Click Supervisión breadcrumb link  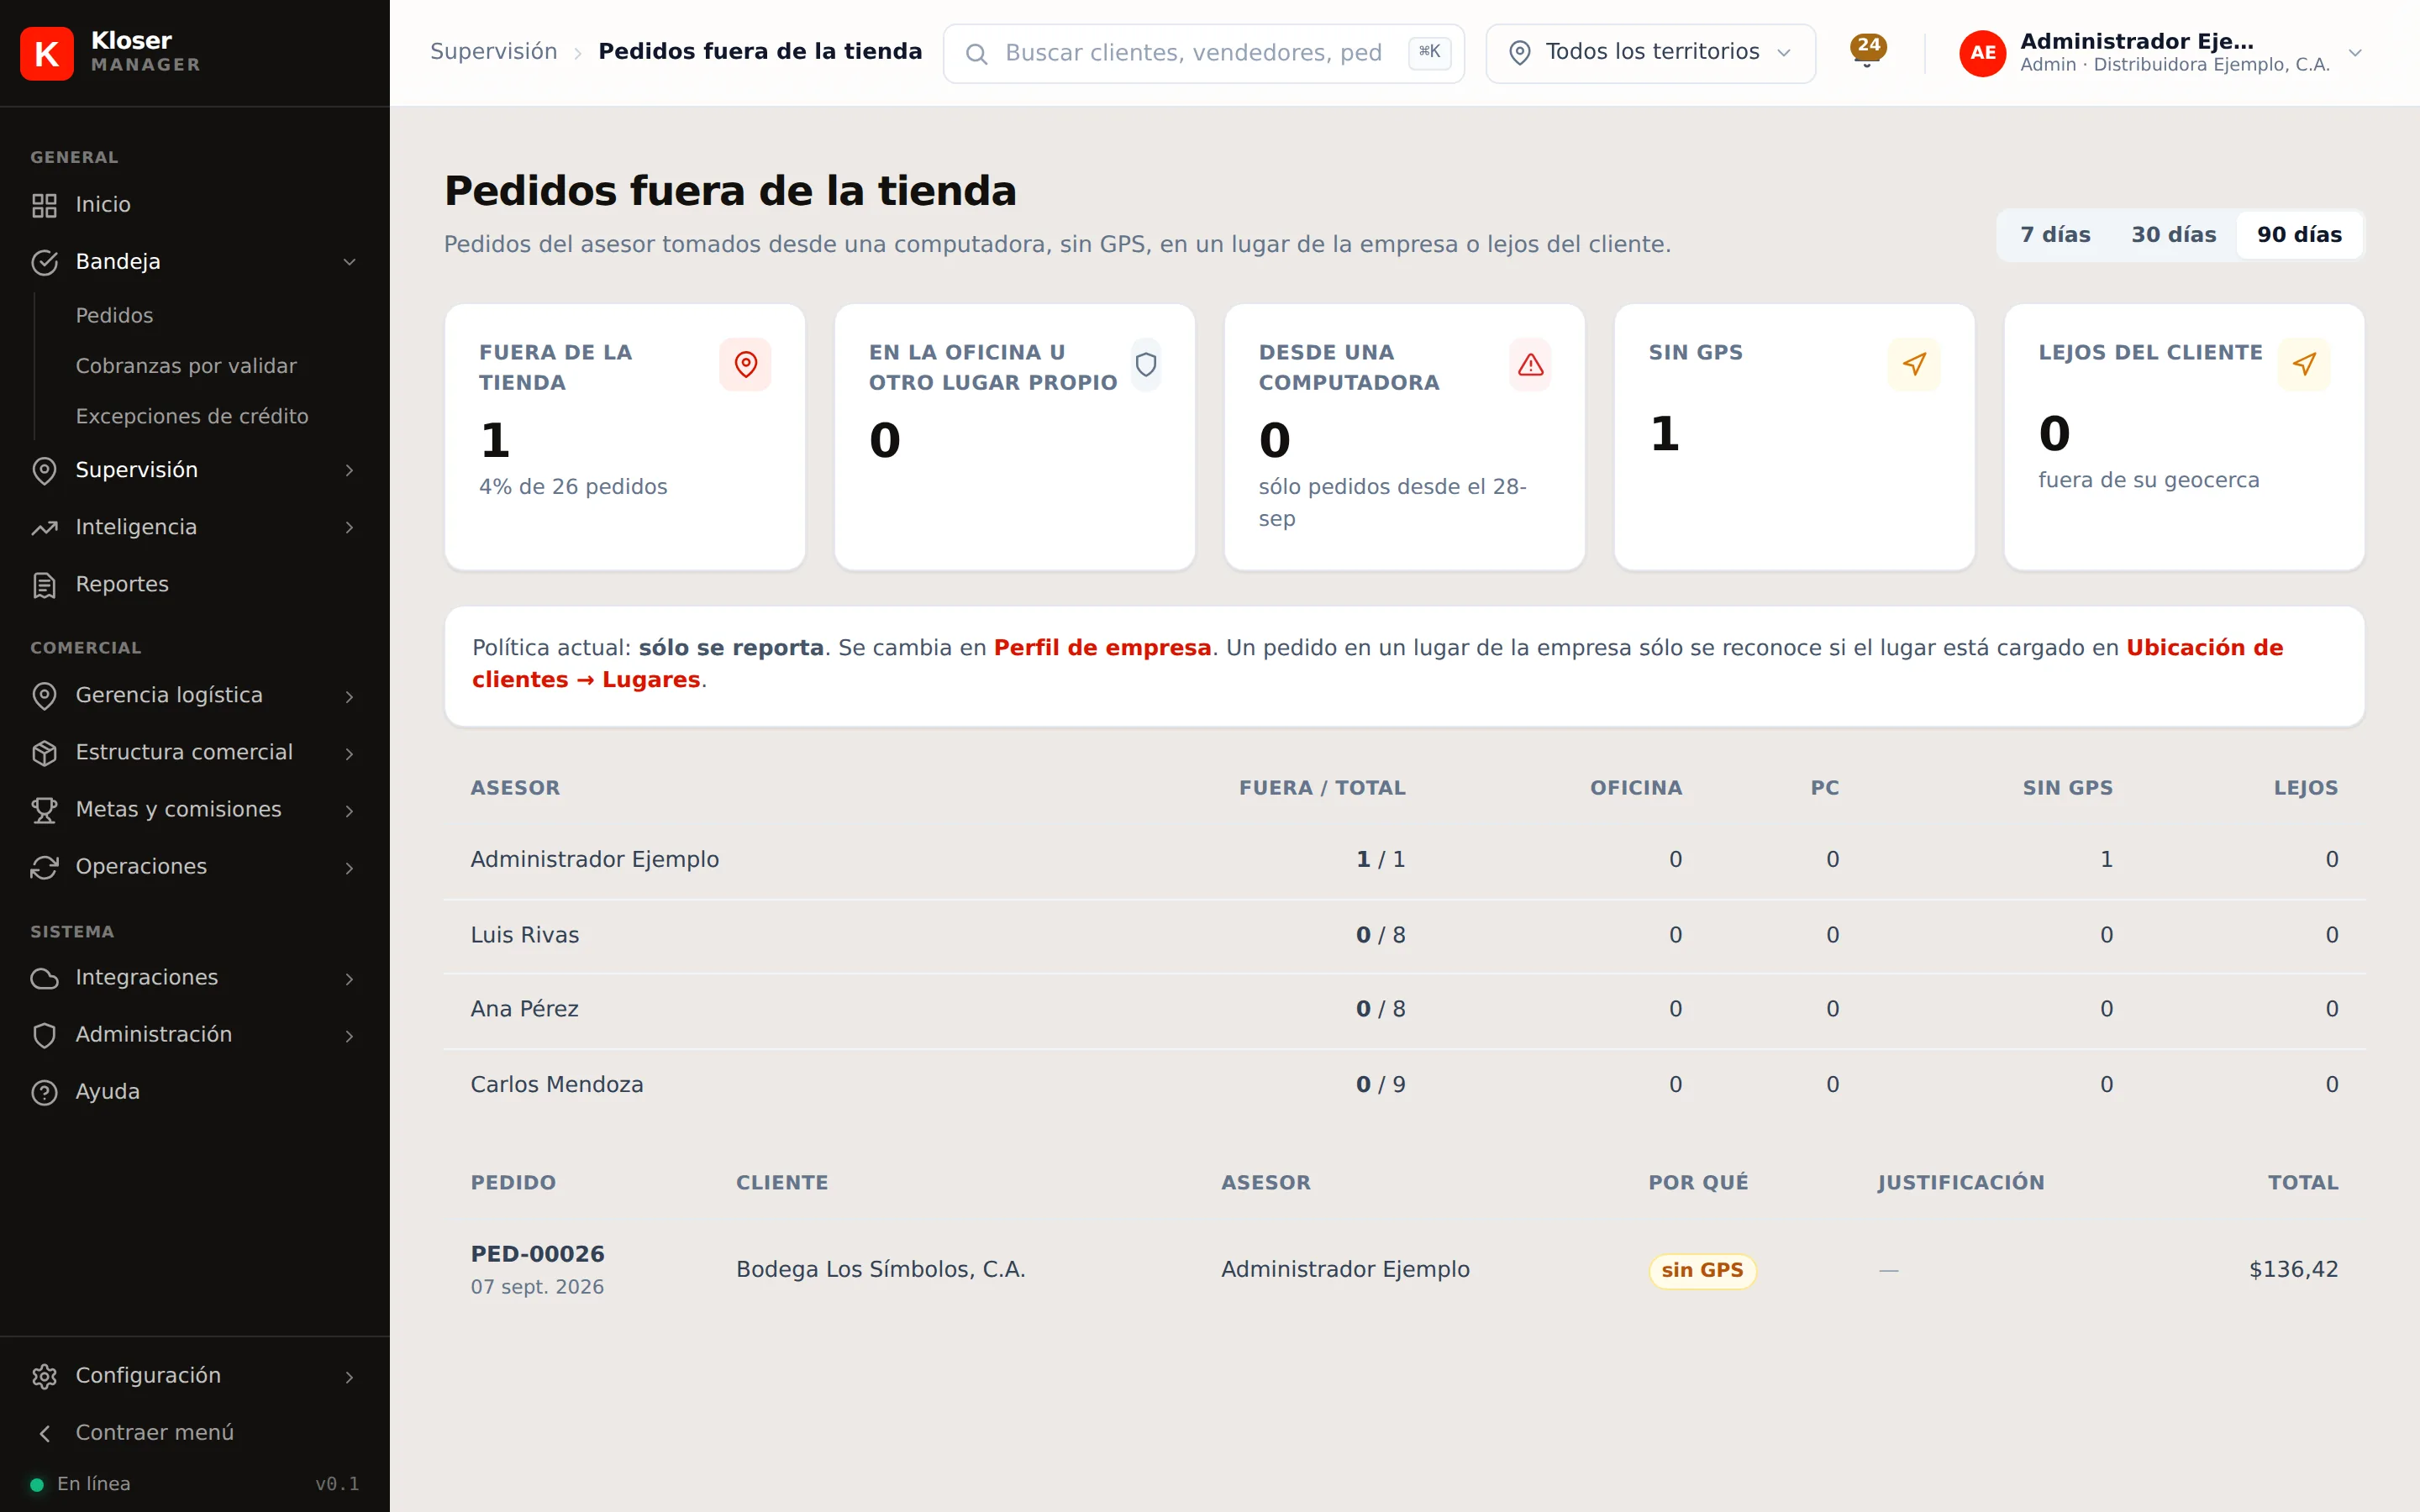click(493, 51)
